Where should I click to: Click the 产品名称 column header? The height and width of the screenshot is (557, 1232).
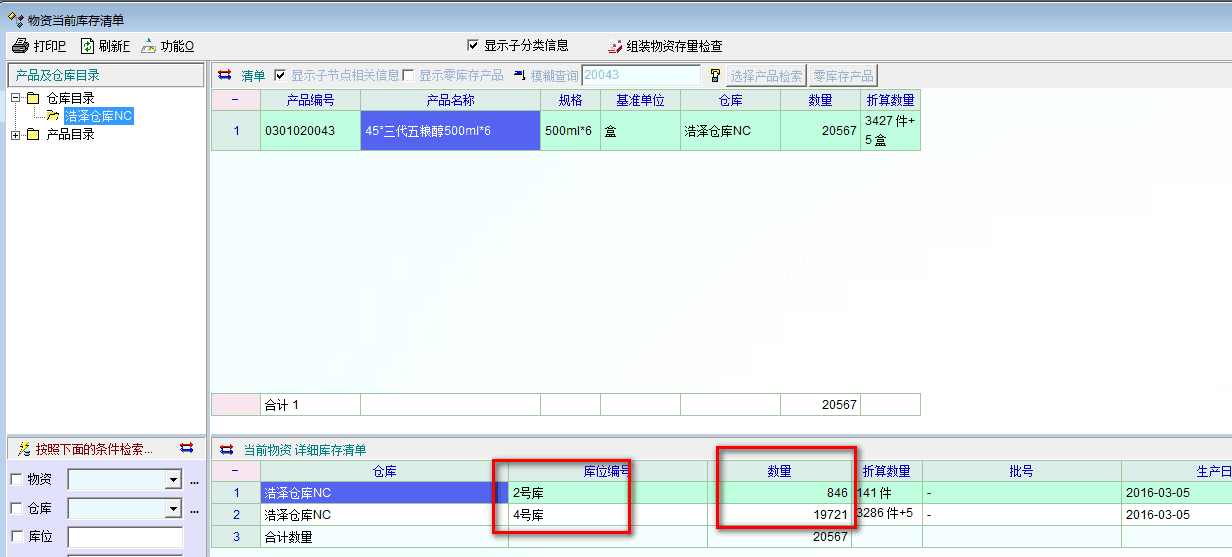click(450, 100)
